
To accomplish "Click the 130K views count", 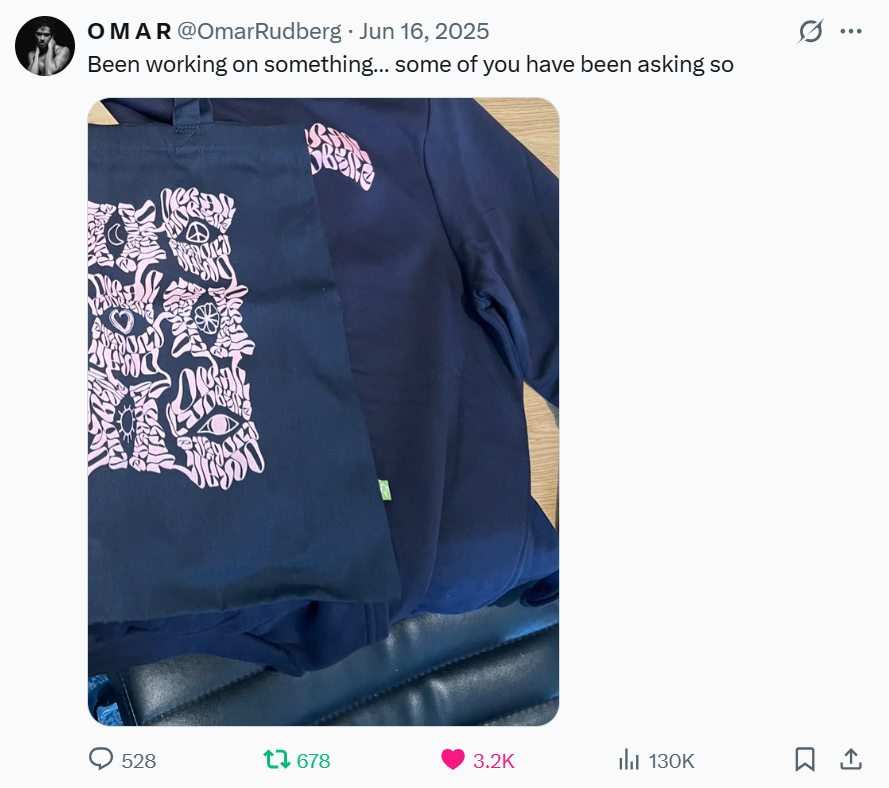I will point(671,761).
